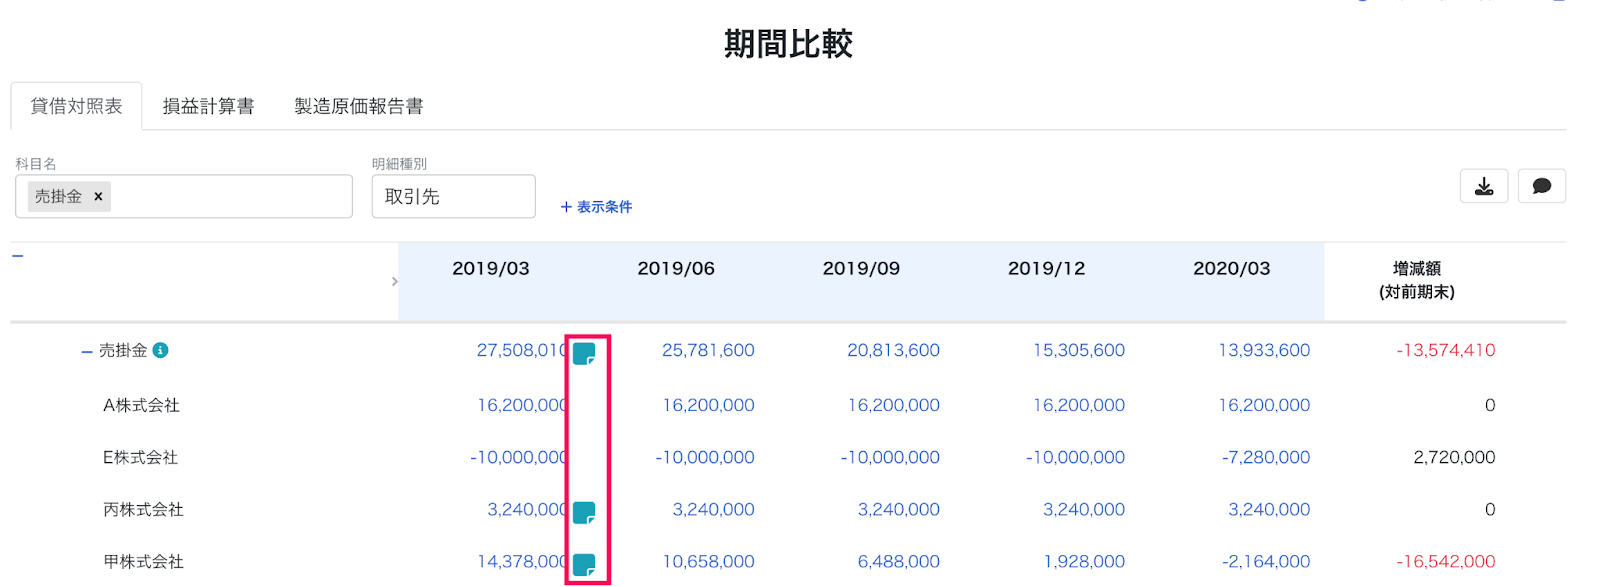Image resolution: width=1600 pixels, height=587 pixels.
Task: Click the 甲株式会社 row label
Action: (143, 561)
